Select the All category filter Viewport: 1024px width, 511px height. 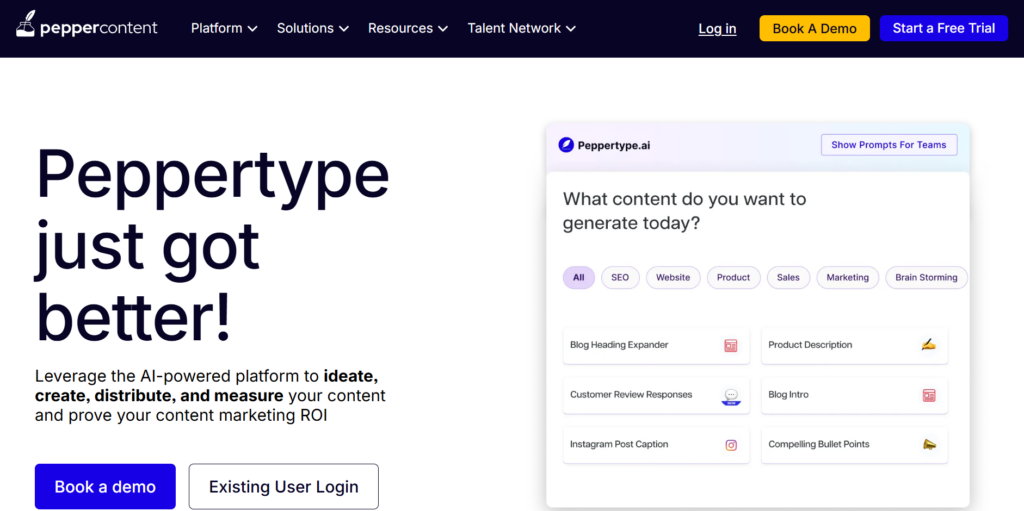coord(578,278)
